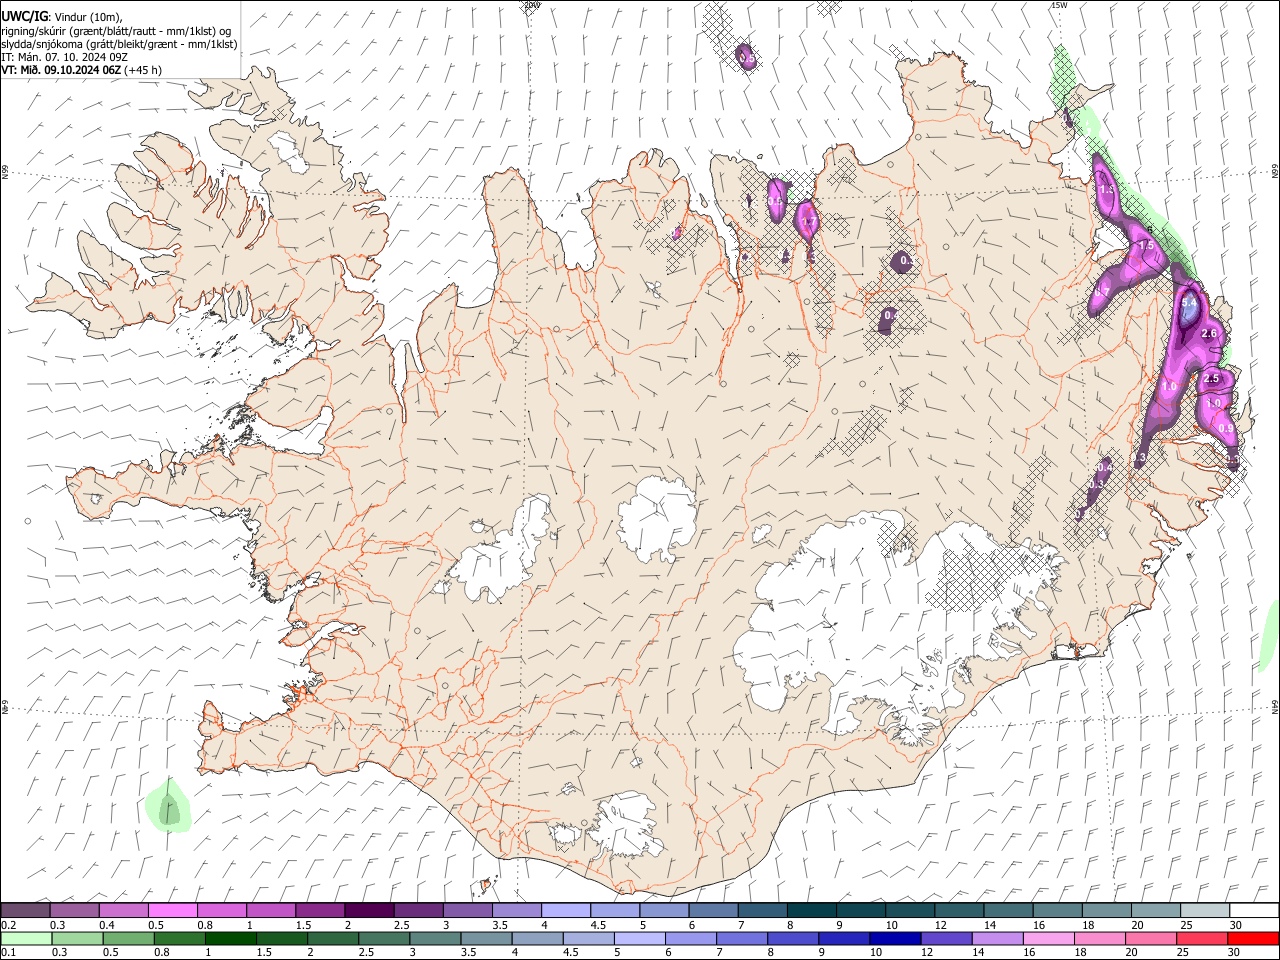
Task: Pick the white snow swatch right of 30
Action: (1254, 911)
